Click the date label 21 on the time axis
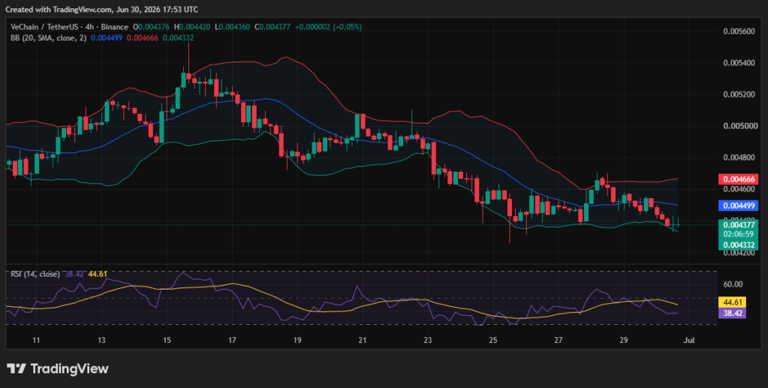 pyautogui.click(x=362, y=340)
